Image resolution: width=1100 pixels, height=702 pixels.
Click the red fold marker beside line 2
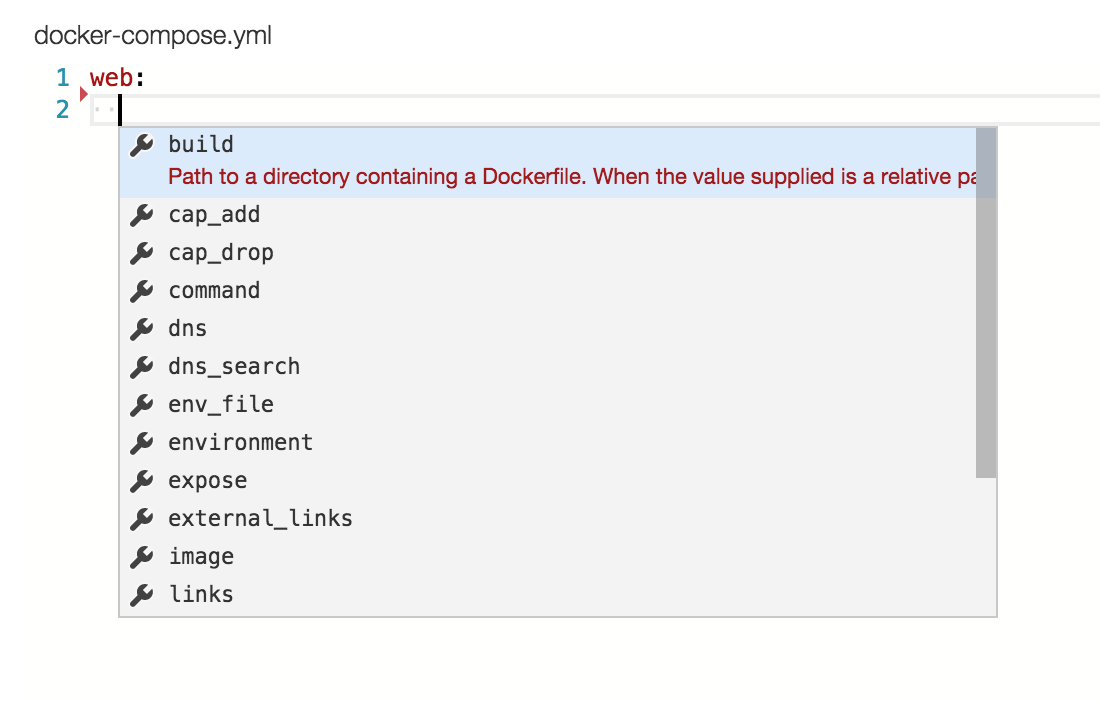click(x=84, y=95)
